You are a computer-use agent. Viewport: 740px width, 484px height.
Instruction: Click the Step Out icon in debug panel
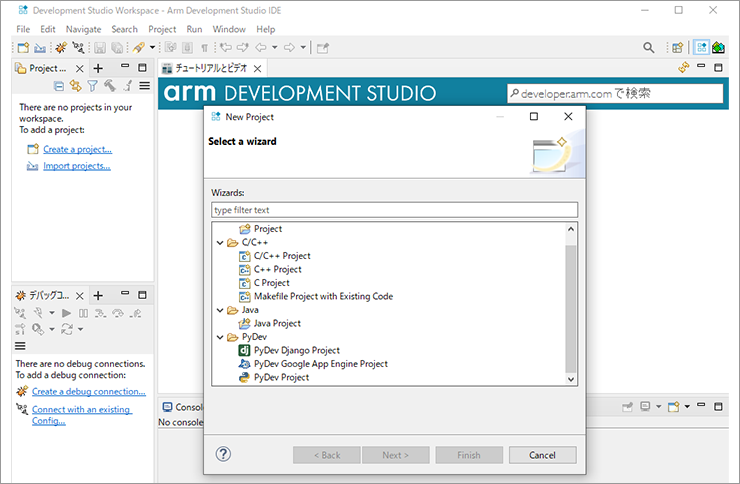tap(135, 313)
